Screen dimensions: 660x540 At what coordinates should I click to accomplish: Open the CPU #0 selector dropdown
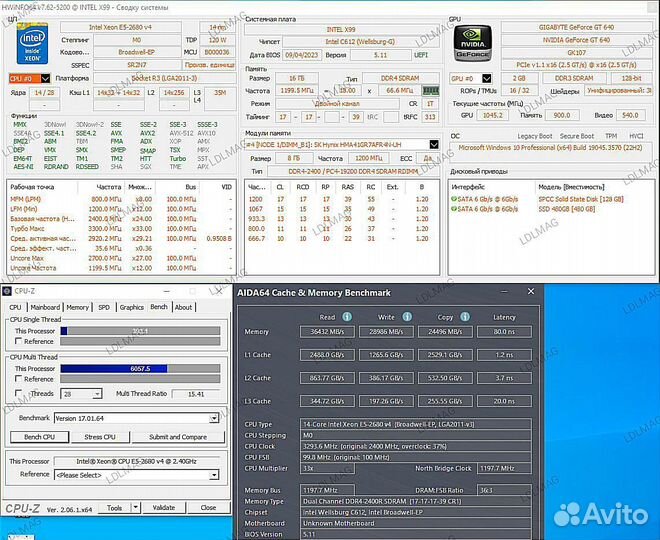pos(45,78)
